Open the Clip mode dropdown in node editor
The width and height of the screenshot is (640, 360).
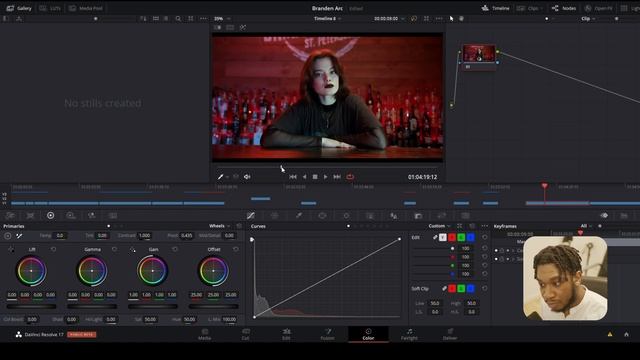(588, 19)
